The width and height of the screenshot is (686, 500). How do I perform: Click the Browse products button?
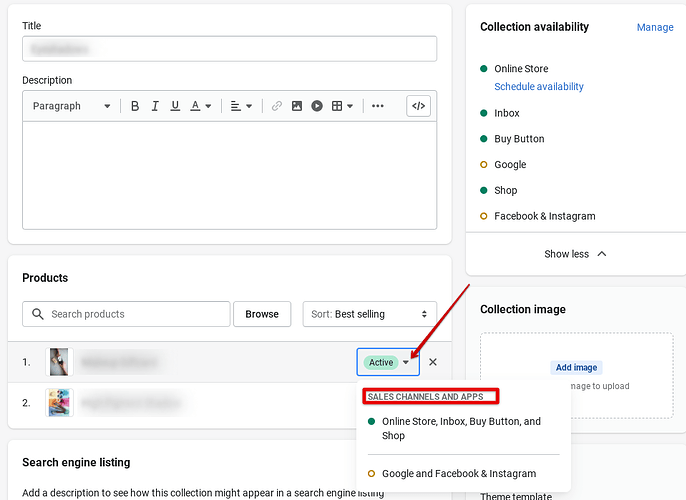click(x=262, y=314)
